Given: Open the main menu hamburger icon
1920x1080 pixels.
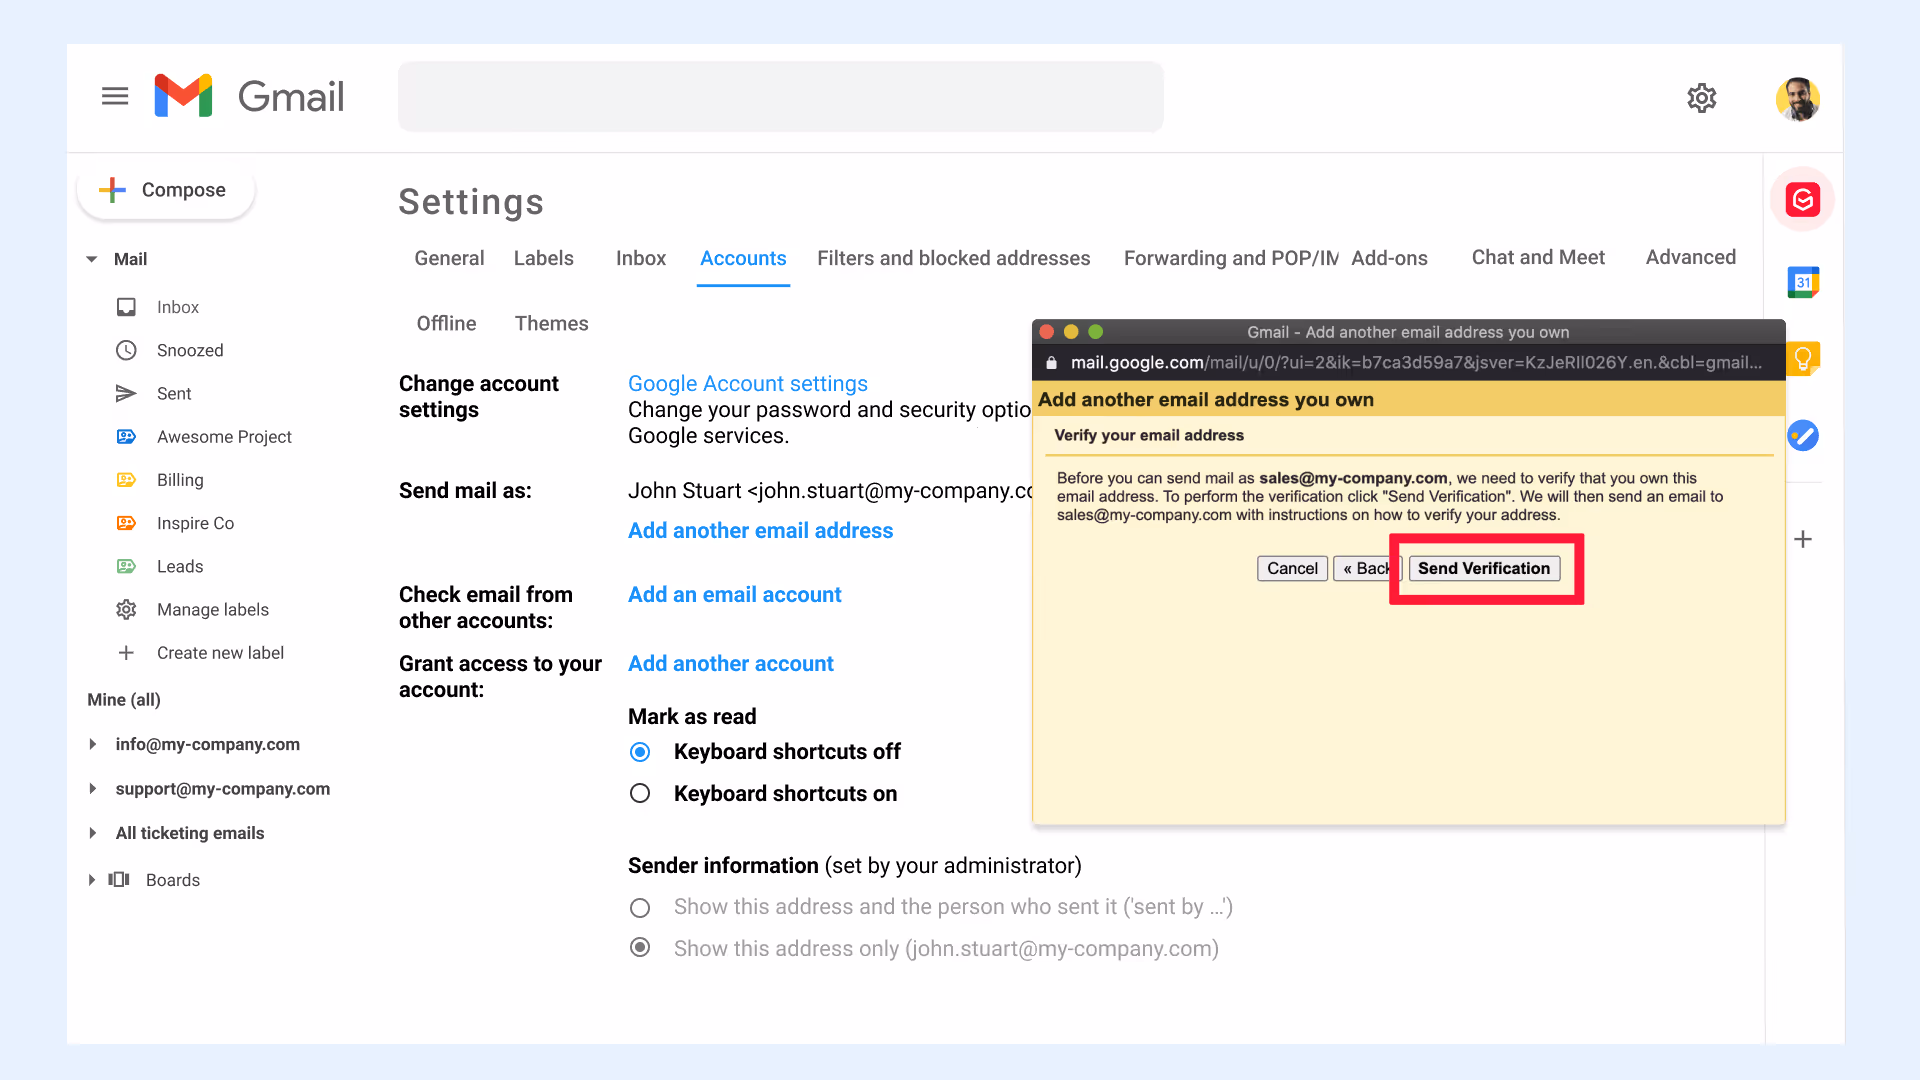Looking at the screenshot, I should point(115,96).
